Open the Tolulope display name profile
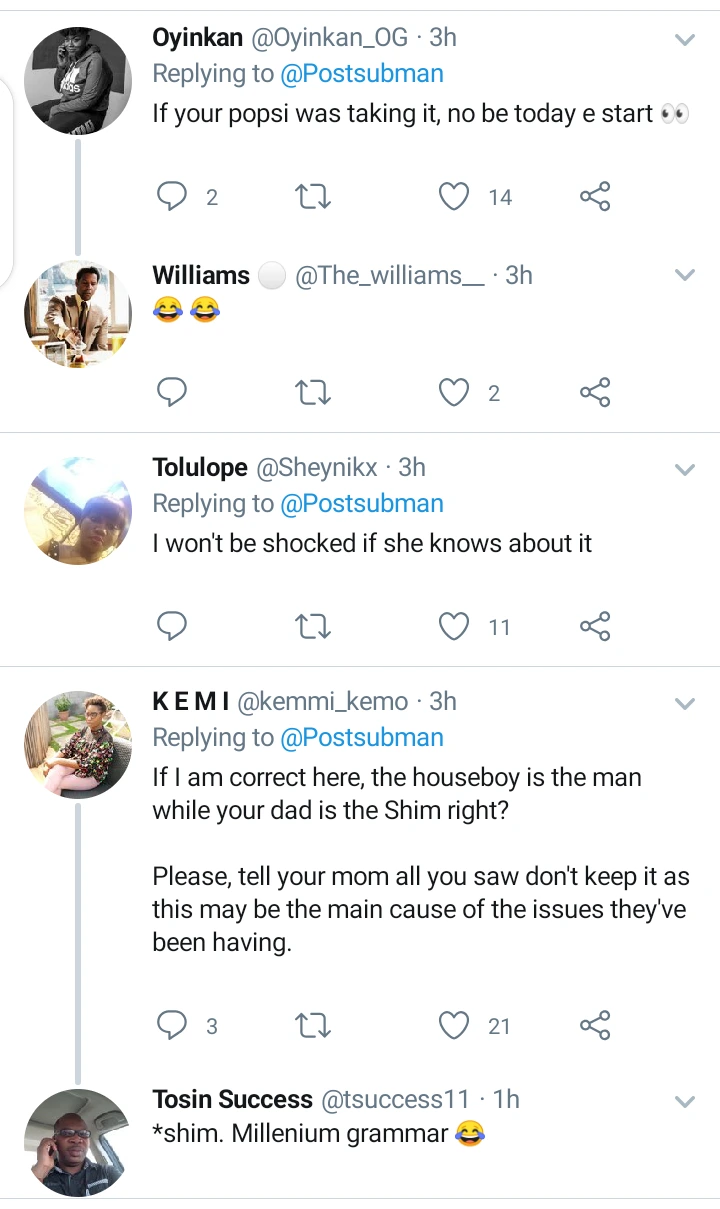Screen dimensions: 720x1209 point(200,467)
